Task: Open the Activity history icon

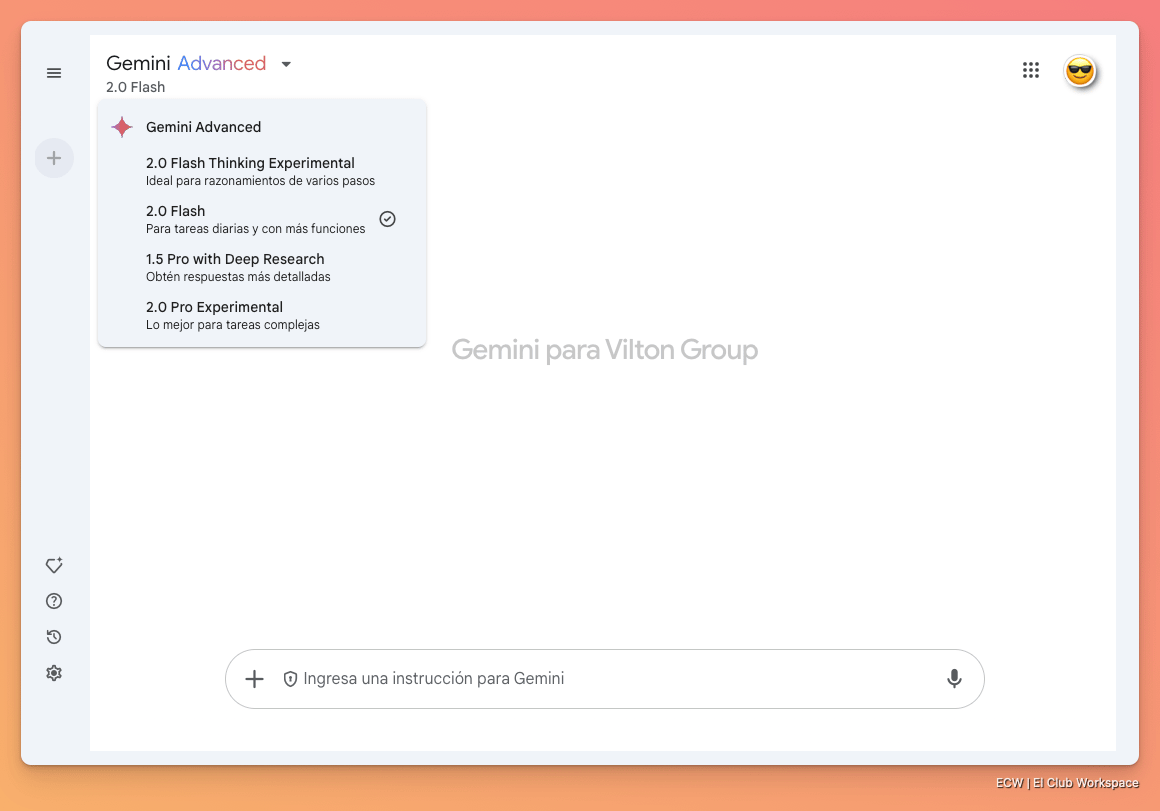Action: point(54,637)
